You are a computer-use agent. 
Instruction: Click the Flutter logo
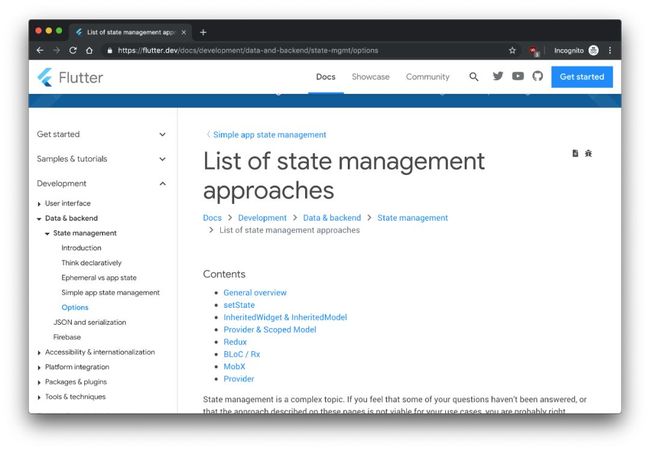[70, 78]
